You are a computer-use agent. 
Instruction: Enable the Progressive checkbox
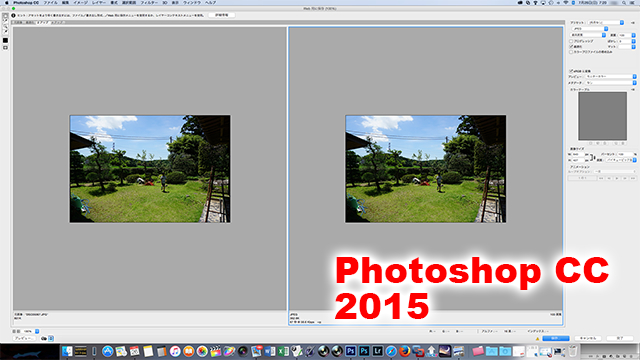(x=571, y=41)
